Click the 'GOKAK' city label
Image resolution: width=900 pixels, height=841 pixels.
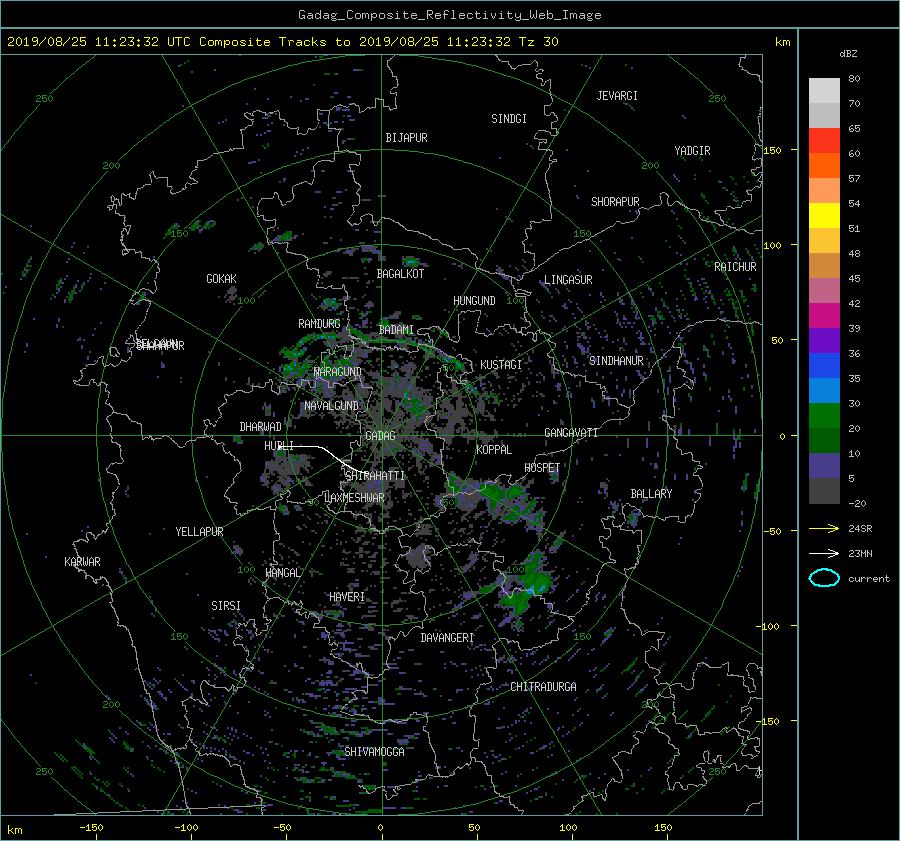221,279
